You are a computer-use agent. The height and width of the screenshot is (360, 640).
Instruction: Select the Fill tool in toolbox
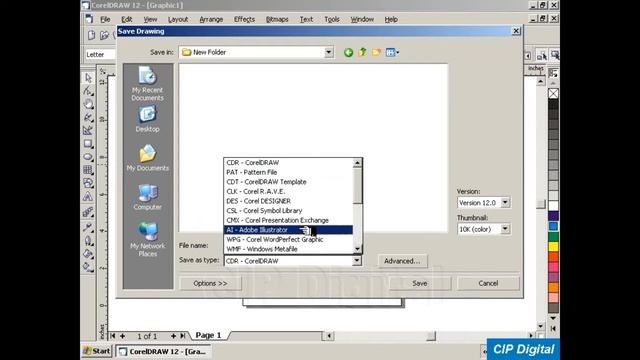point(88,254)
